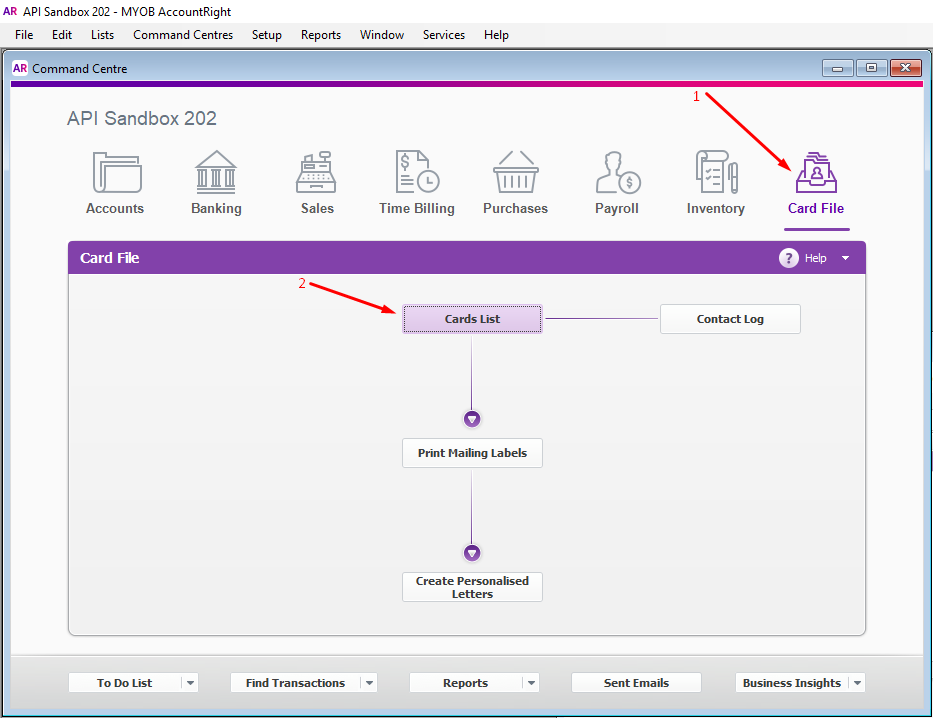Select the Sales cash register icon
This screenshot has width=933, height=718.
tap(317, 173)
